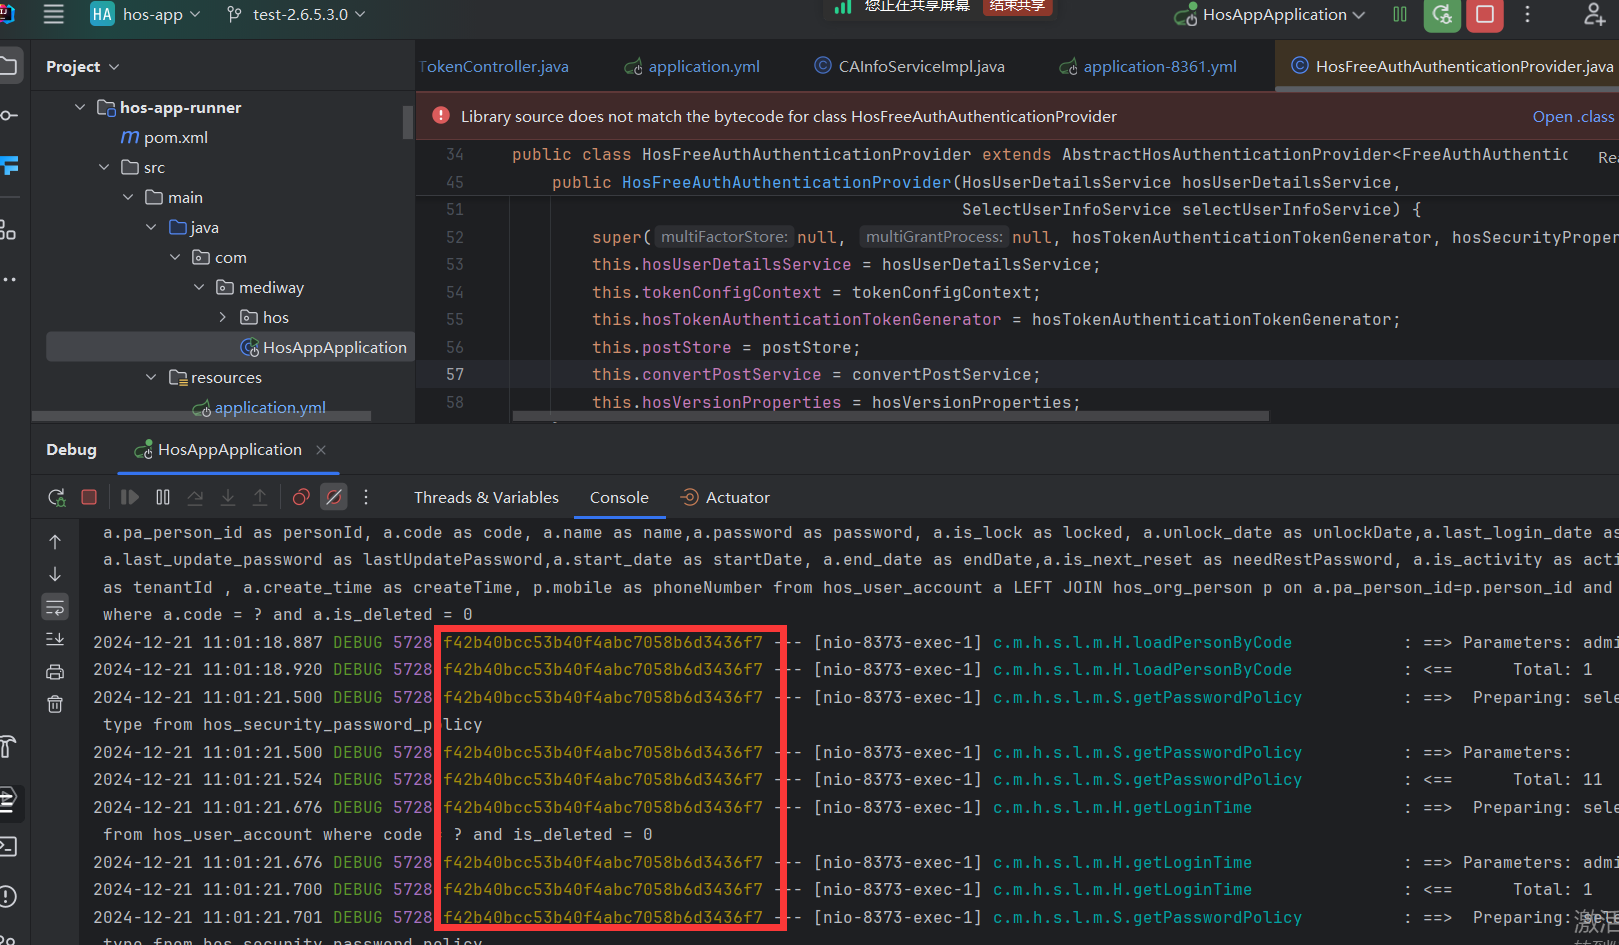Open the Project tool window icon

(8, 66)
